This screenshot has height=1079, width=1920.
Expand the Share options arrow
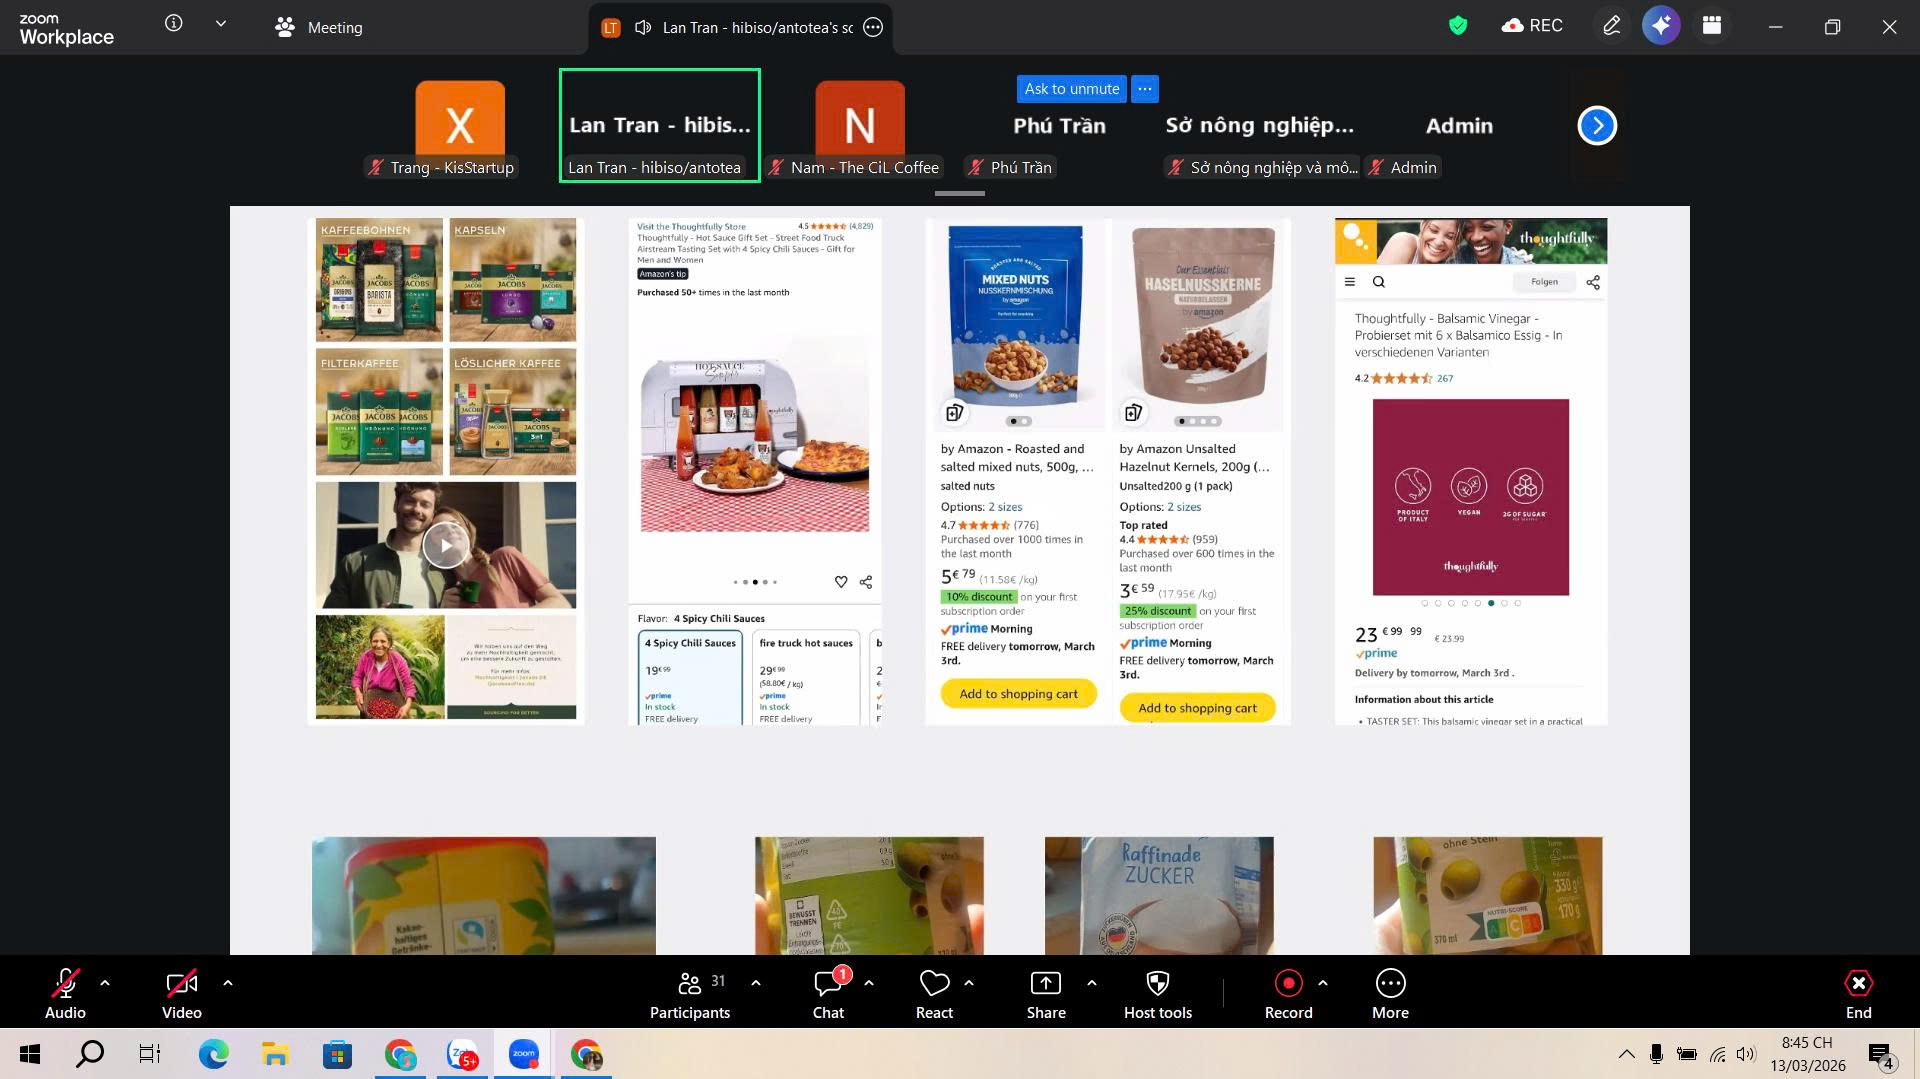pos(1092,983)
